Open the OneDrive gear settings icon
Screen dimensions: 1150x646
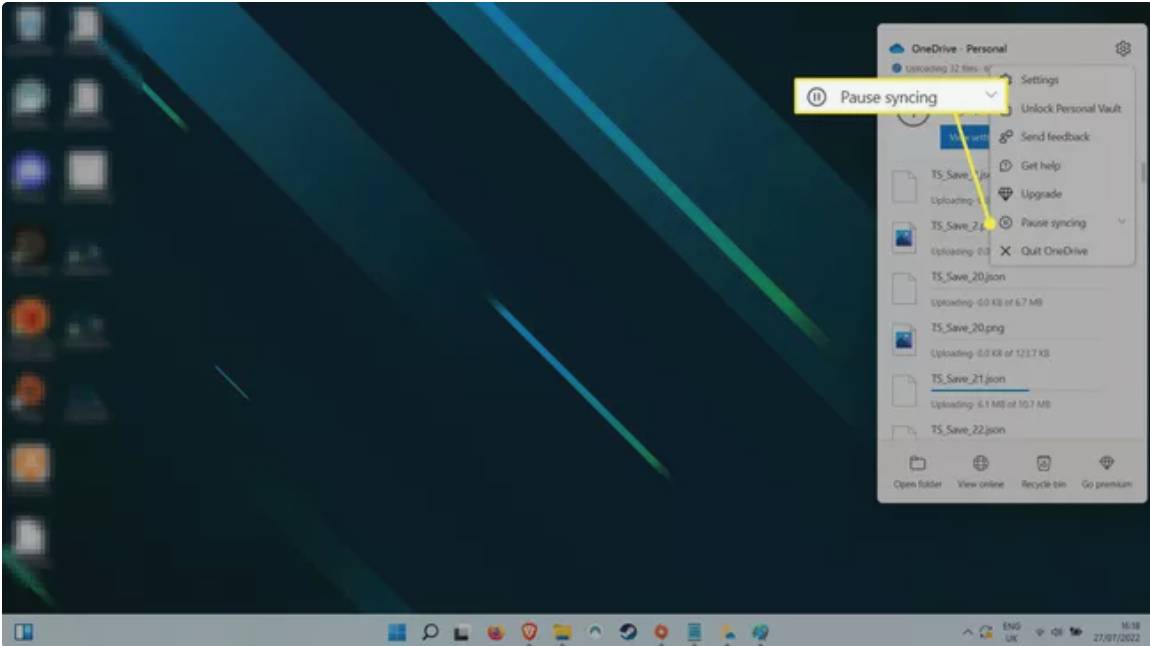click(x=1122, y=48)
